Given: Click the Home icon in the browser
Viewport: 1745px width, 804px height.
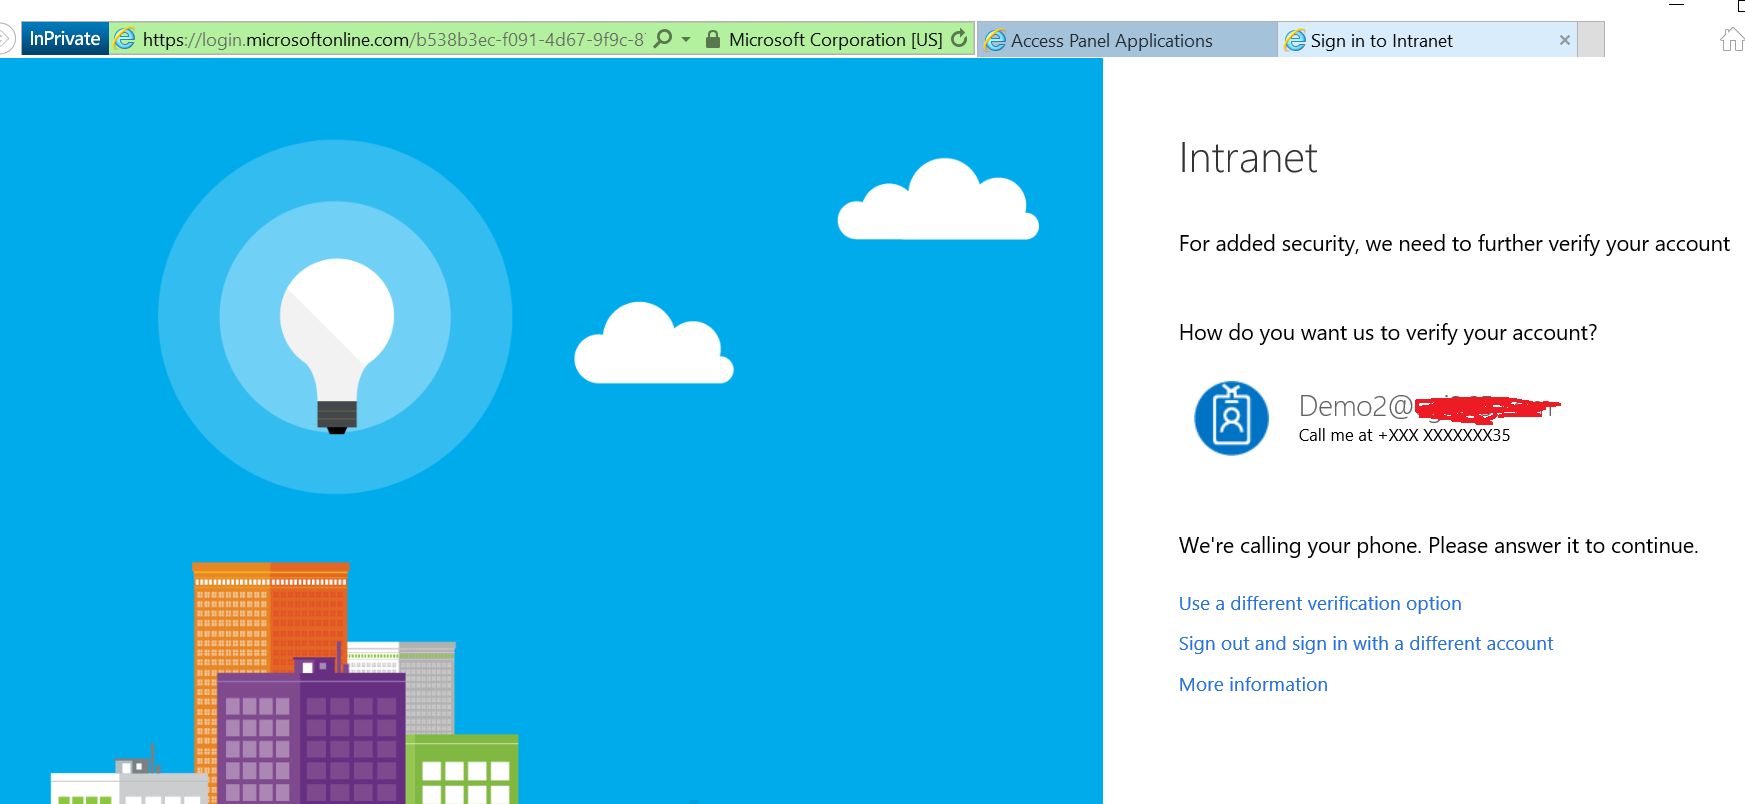Looking at the screenshot, I should 1731,40.
